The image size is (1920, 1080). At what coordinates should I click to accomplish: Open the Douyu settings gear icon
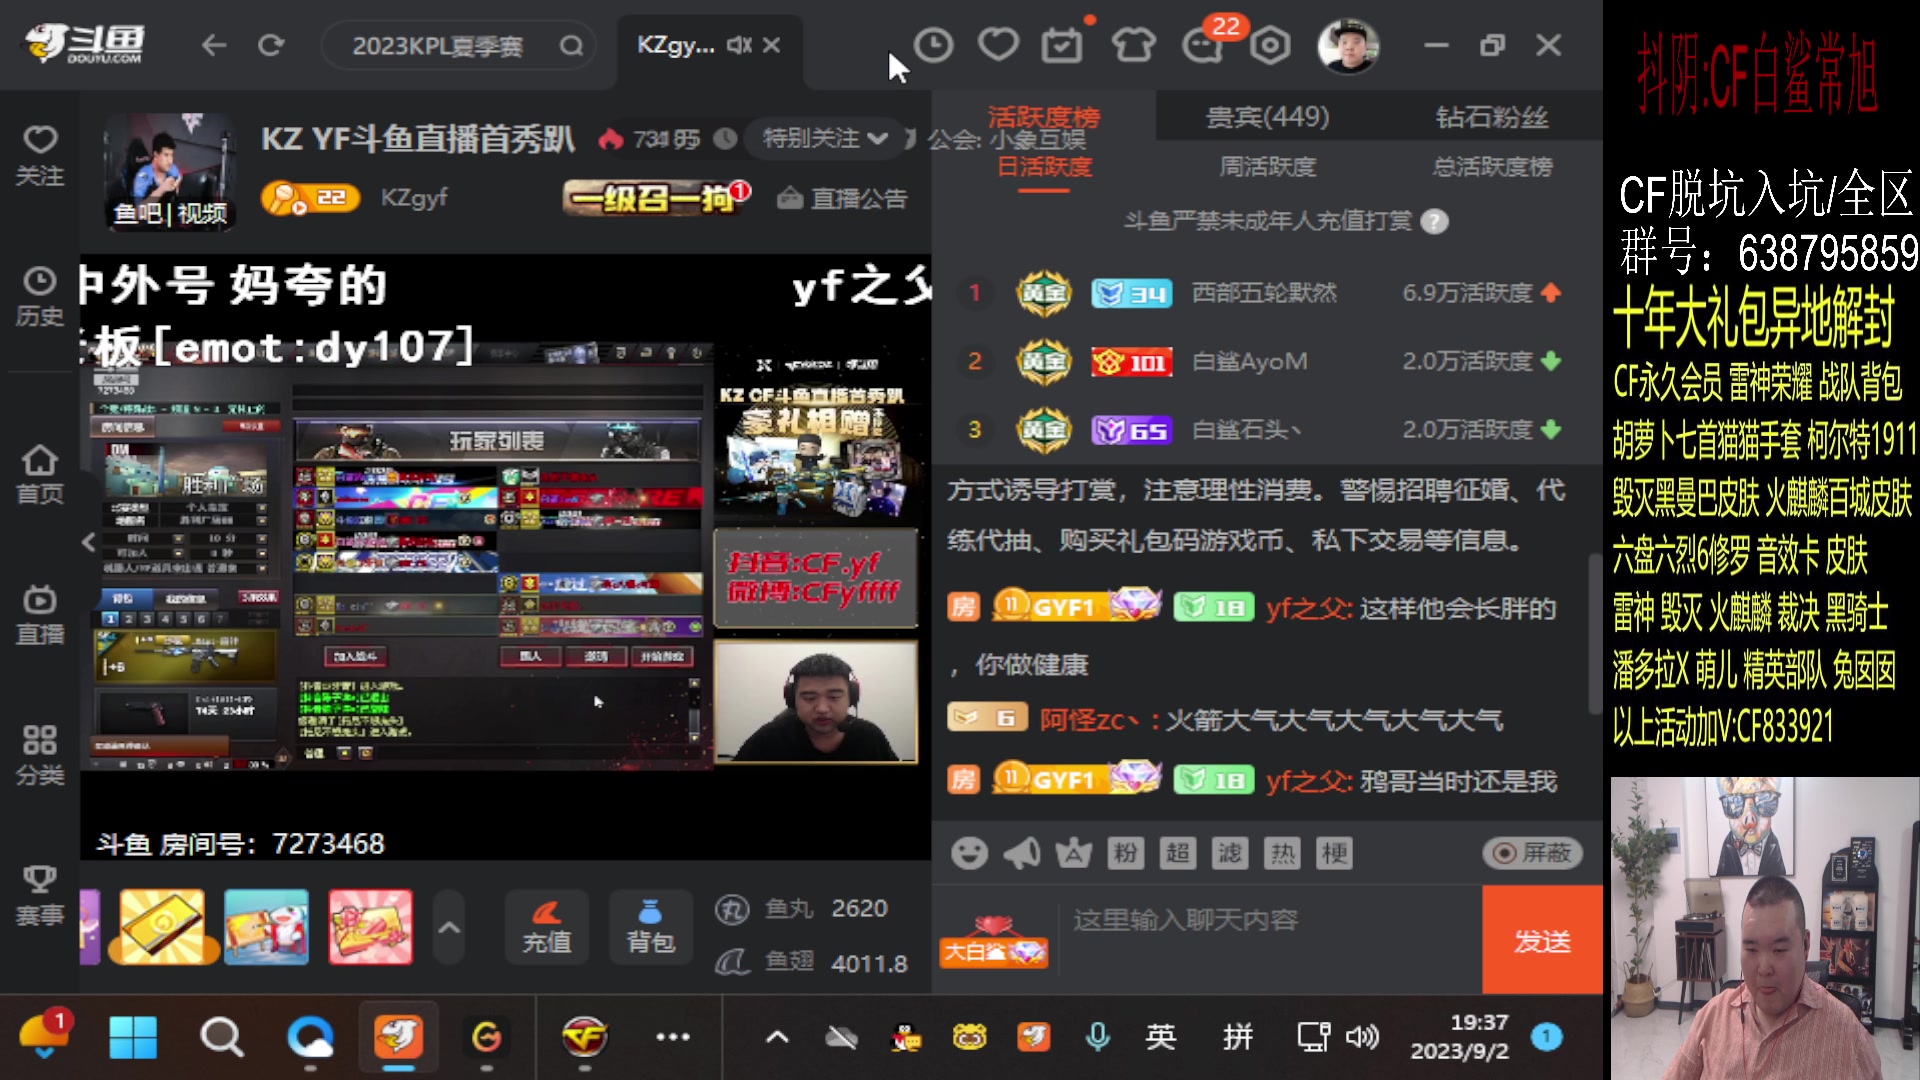(1268, 44)
